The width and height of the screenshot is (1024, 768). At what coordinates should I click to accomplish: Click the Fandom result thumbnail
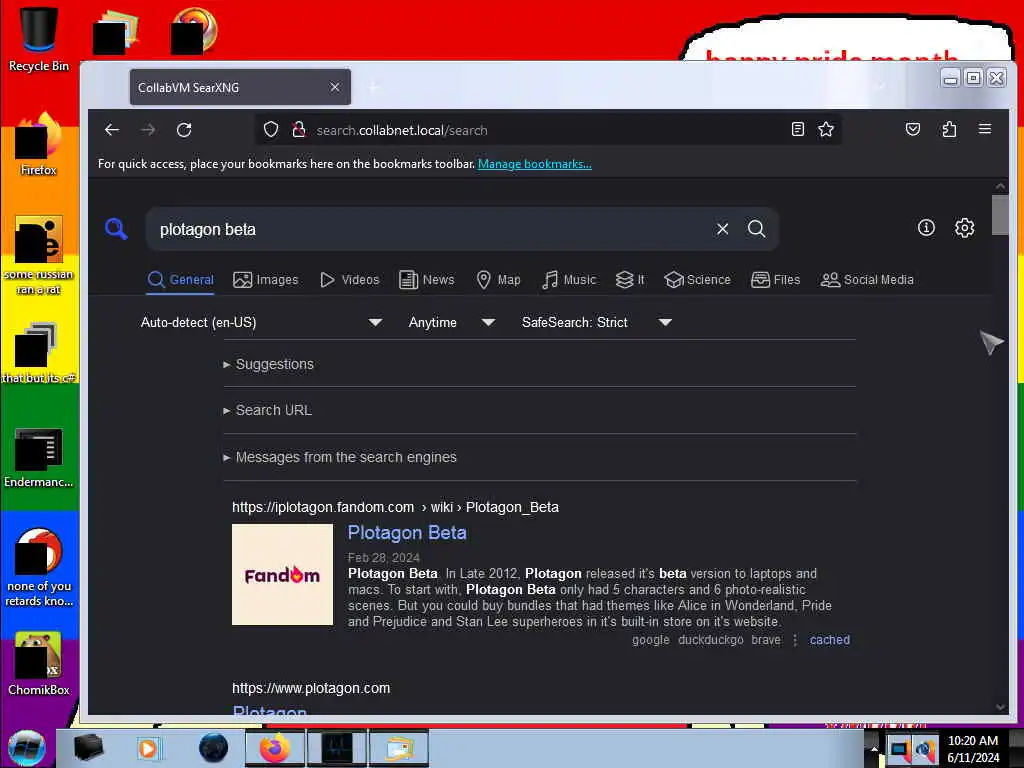point(282,575)
